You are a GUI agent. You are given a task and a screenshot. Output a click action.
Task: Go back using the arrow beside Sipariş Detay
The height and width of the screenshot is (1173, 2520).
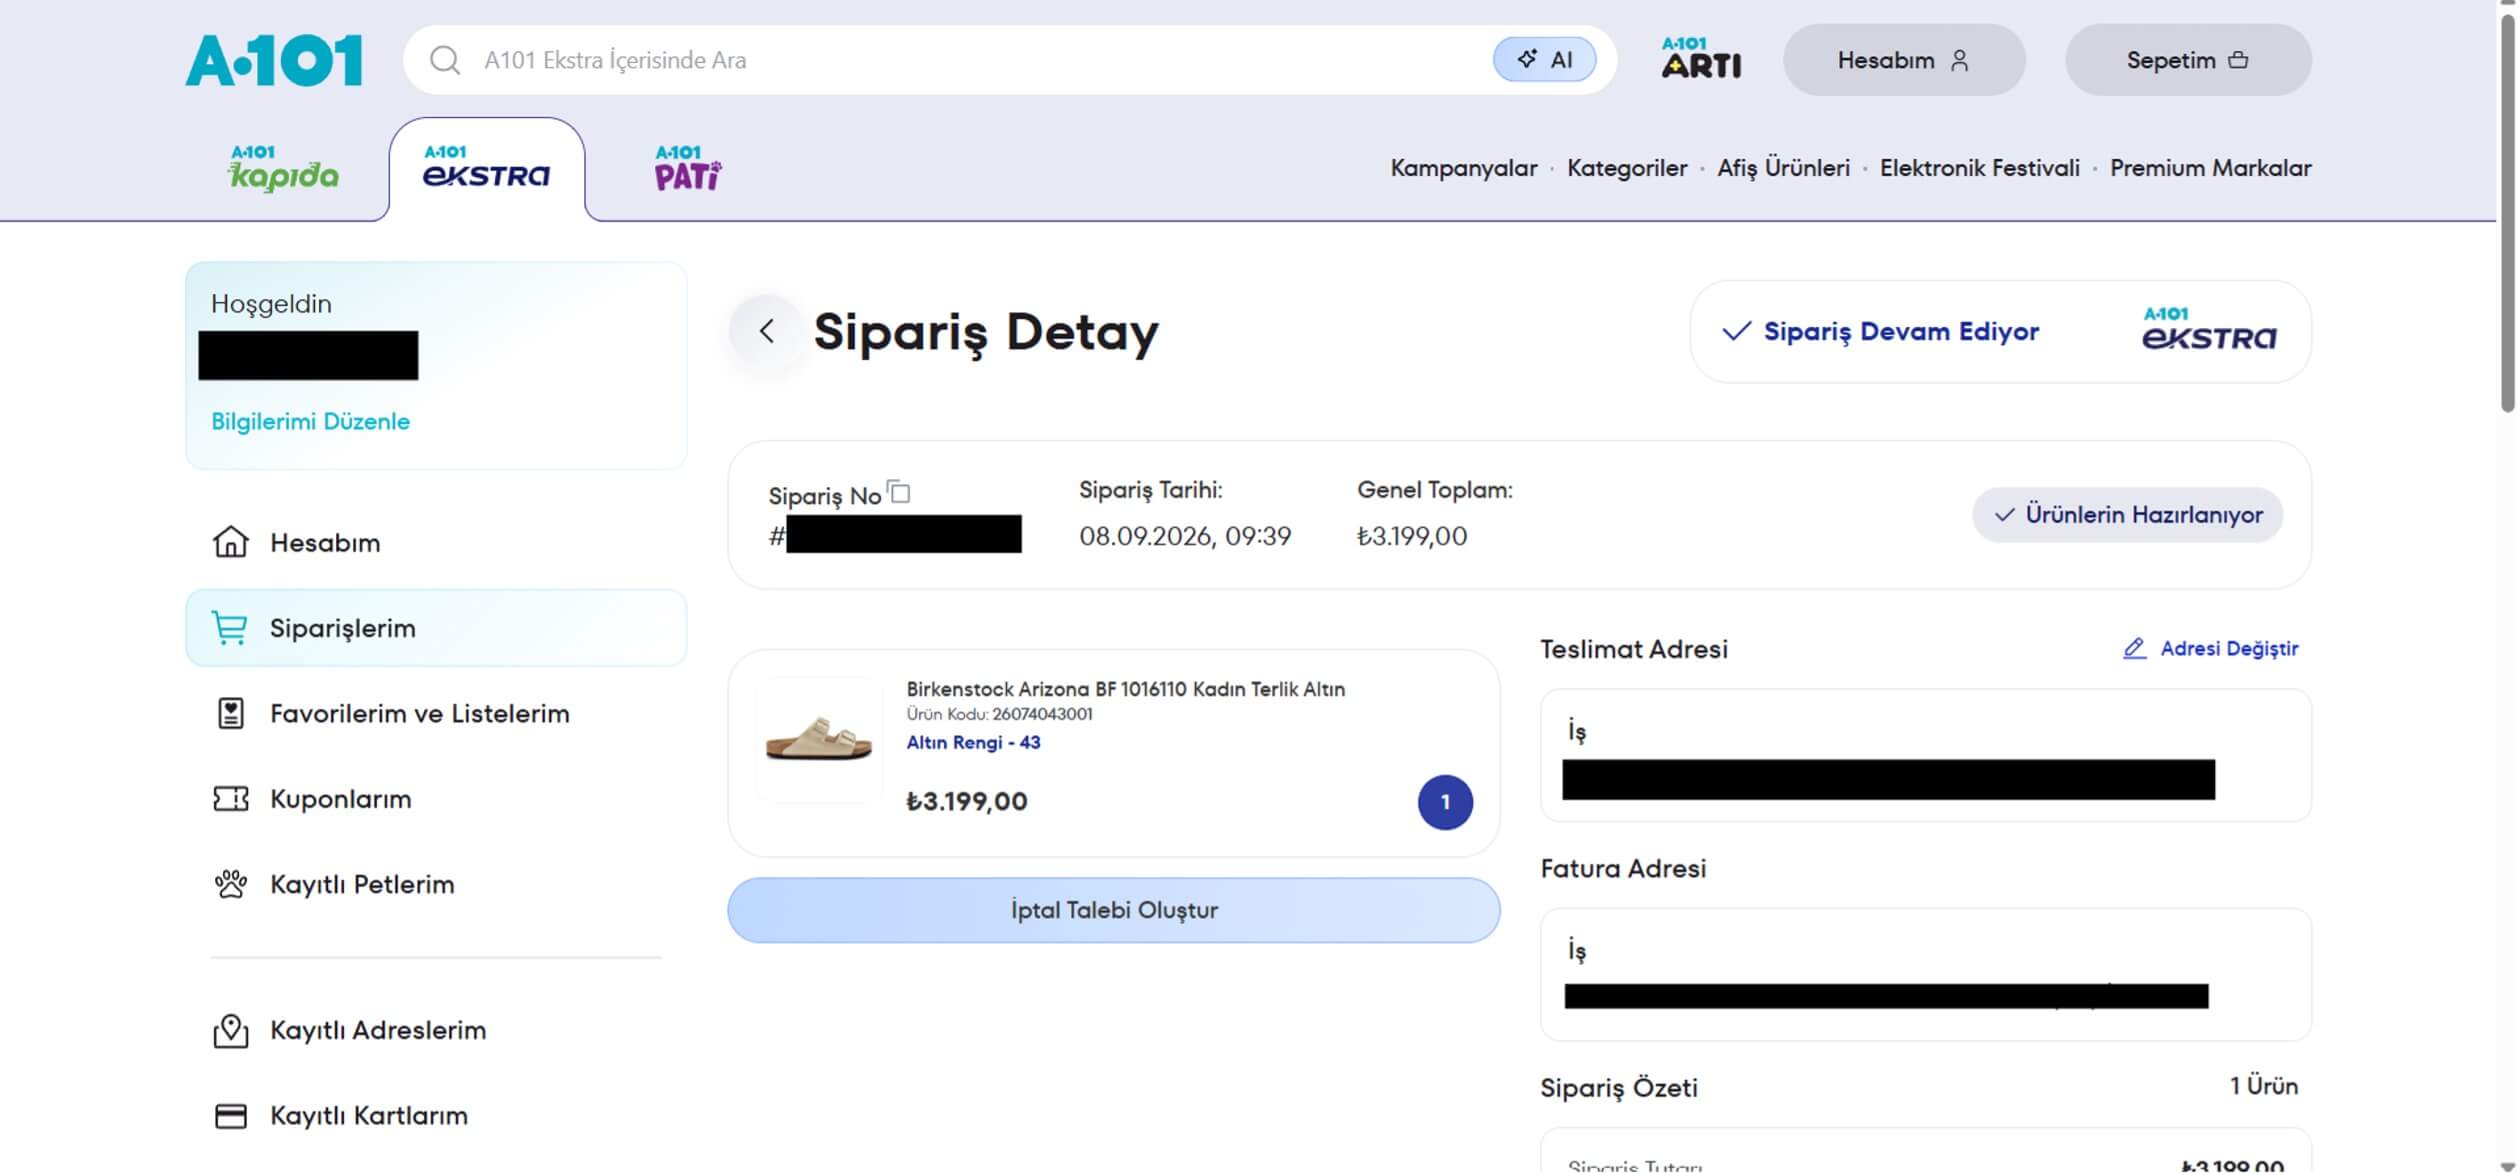(766, 331)
